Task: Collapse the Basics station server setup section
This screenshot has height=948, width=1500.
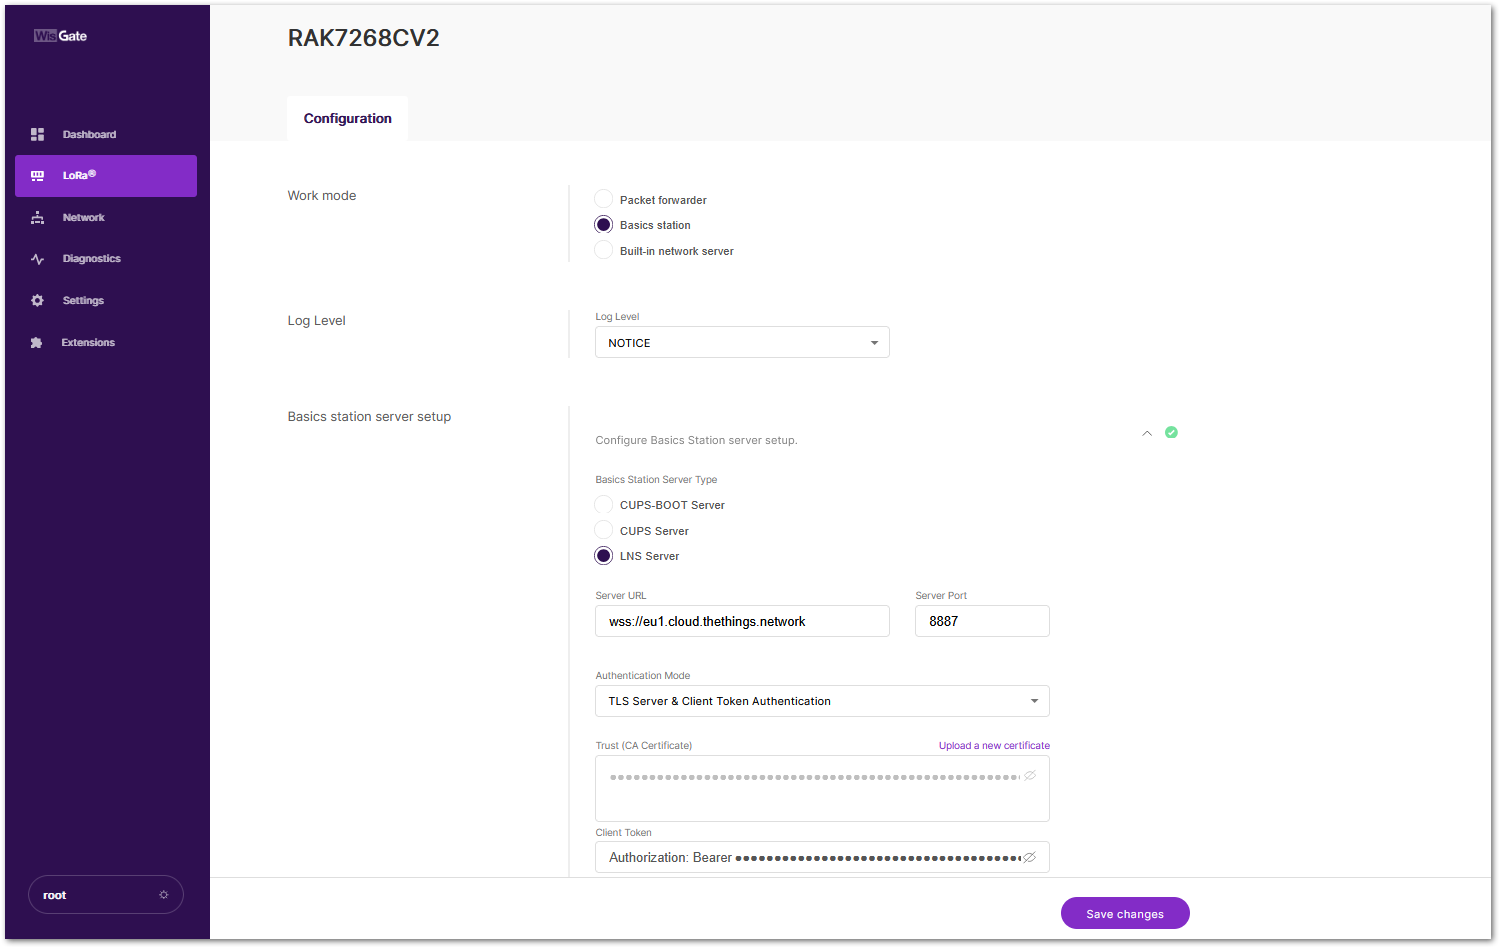Action: tap(1147, 433)
